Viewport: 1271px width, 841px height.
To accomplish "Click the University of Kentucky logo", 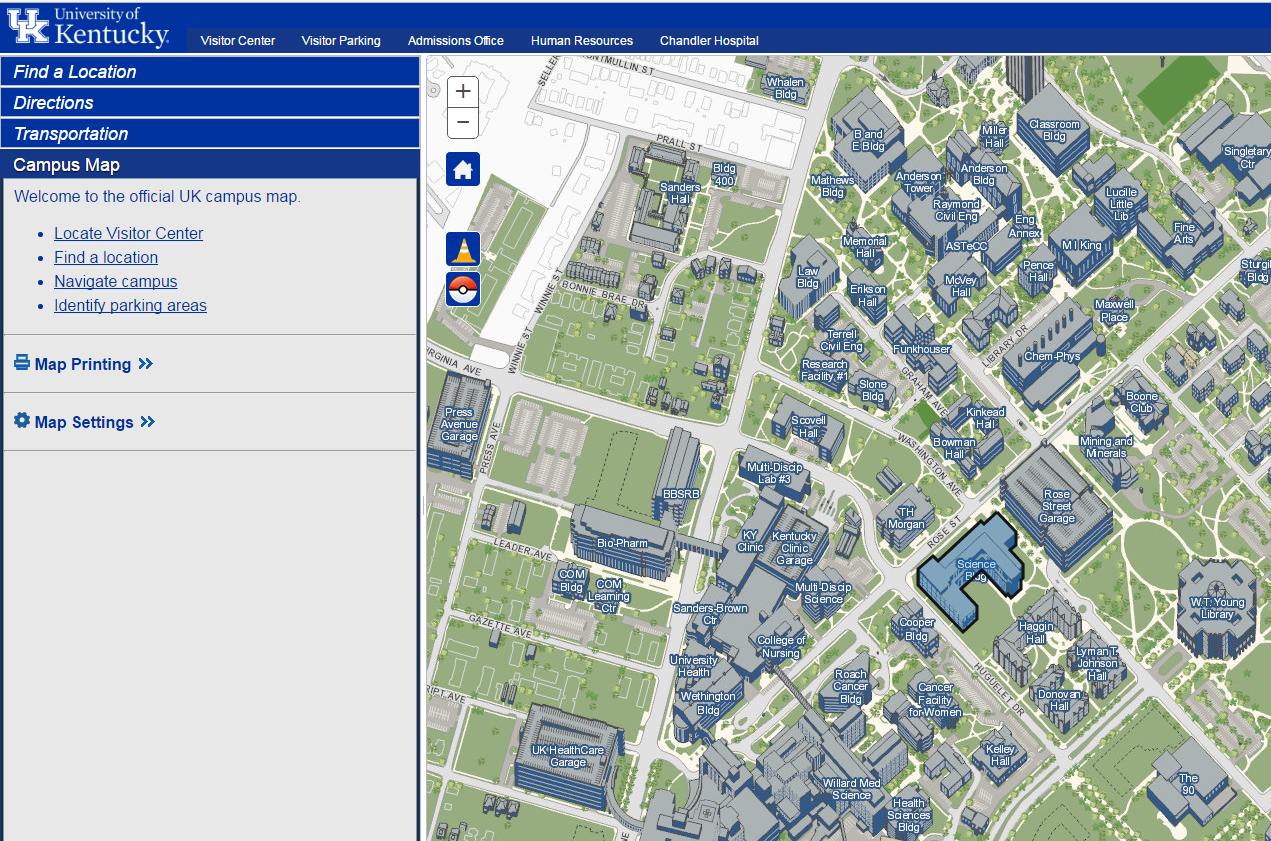I will point(89,27).
